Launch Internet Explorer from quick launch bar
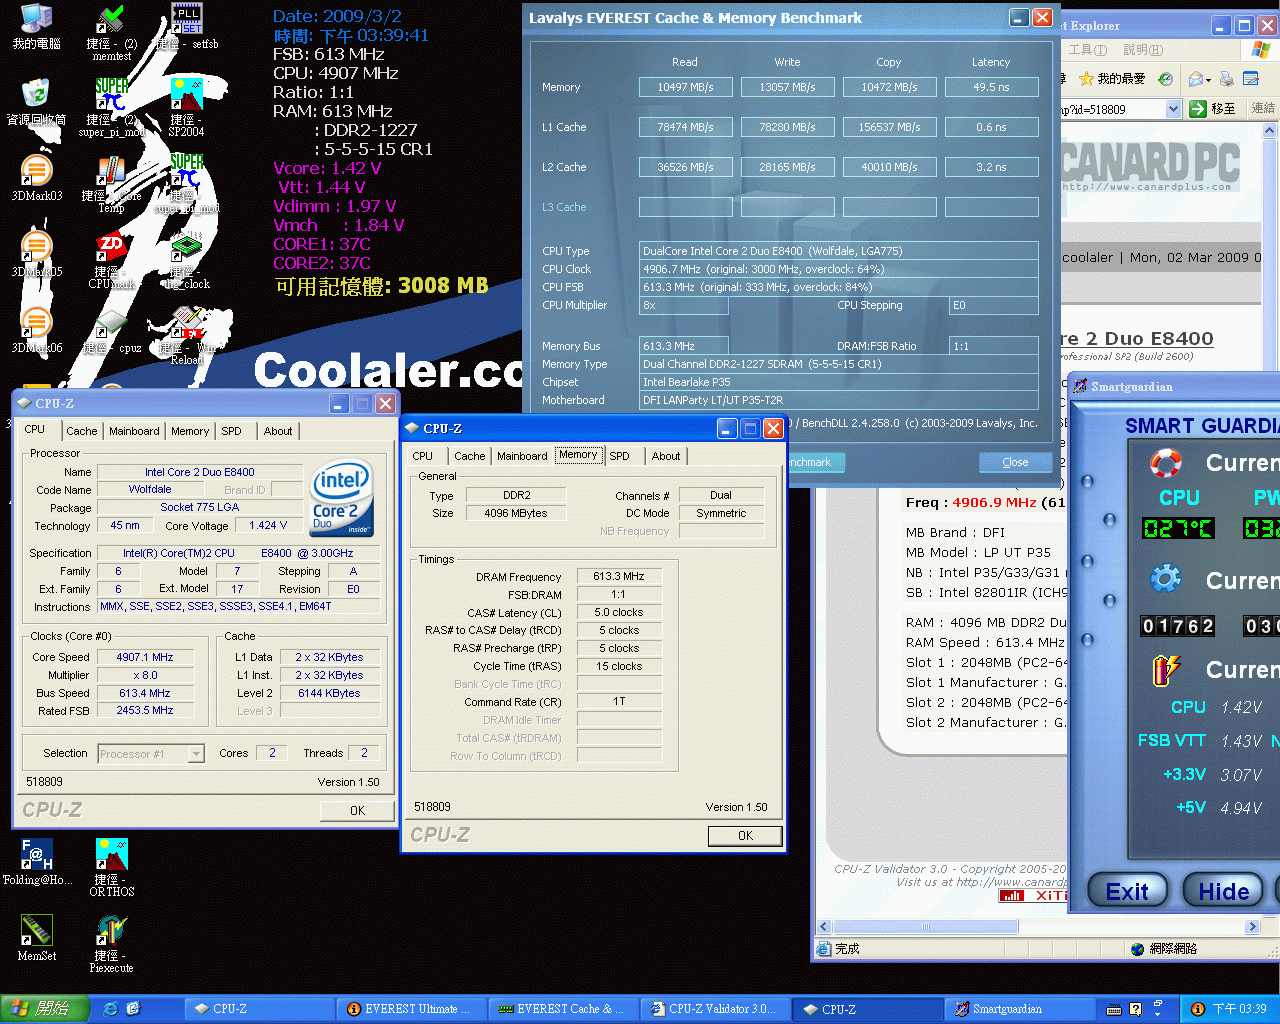This screenshot has height=1024, width=1280. pyautogui.click(x=110, y=1009)
